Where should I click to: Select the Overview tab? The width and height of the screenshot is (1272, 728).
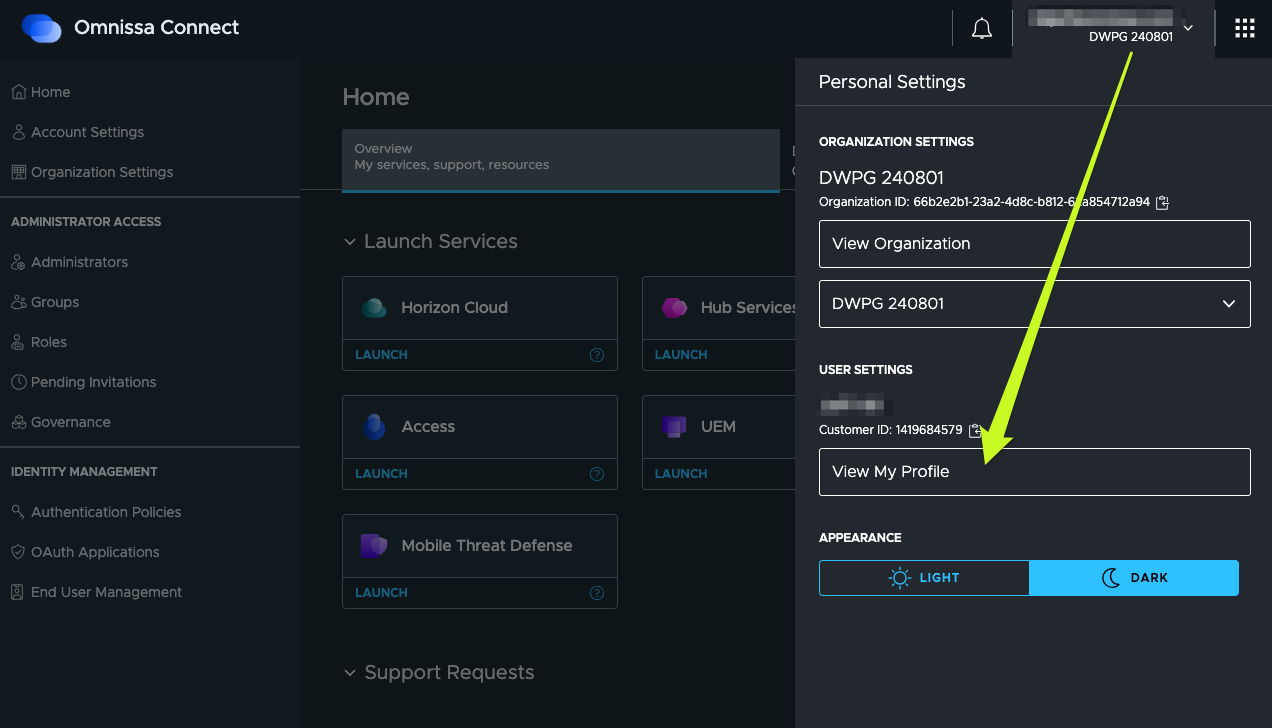click(560, 157)
